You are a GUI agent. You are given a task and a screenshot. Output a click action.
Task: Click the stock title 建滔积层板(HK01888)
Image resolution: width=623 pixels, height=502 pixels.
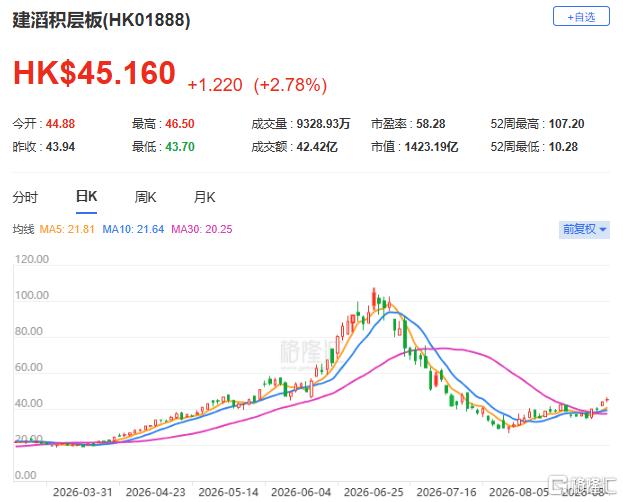pos(101,20)
